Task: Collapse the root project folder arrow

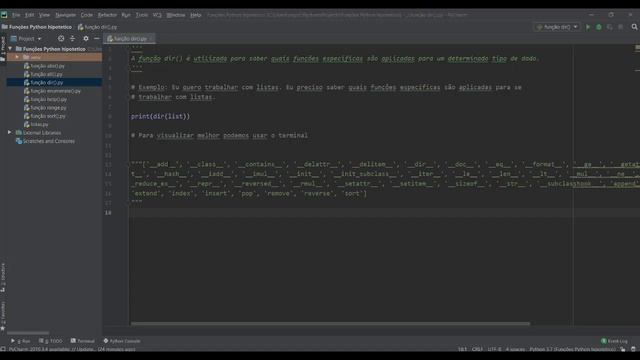Action: pyautogui.click(x=10, y=49)
